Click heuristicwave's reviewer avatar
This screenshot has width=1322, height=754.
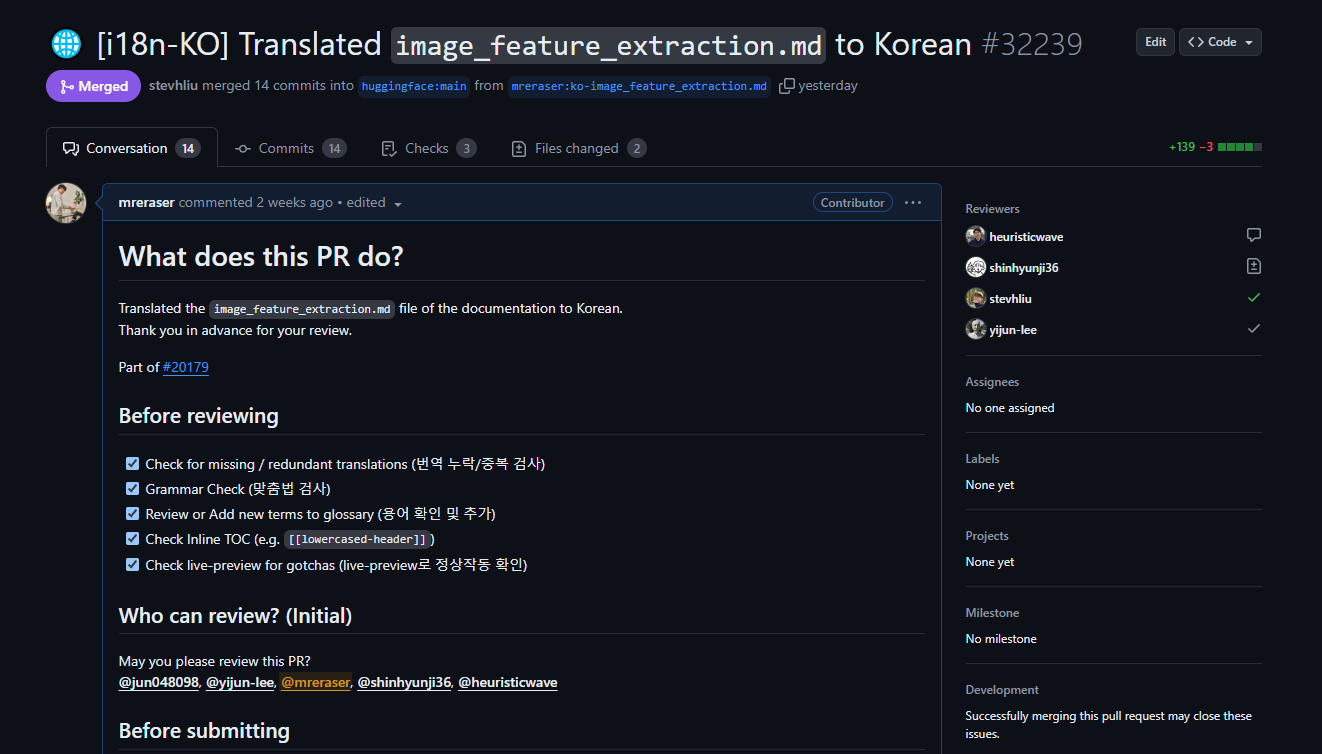click(x=976, y=236)
